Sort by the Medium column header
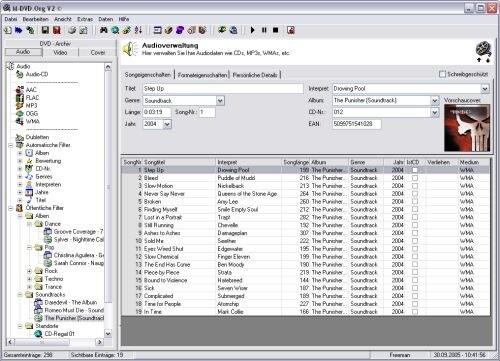The image size is (500, 361). pos(474,162)
